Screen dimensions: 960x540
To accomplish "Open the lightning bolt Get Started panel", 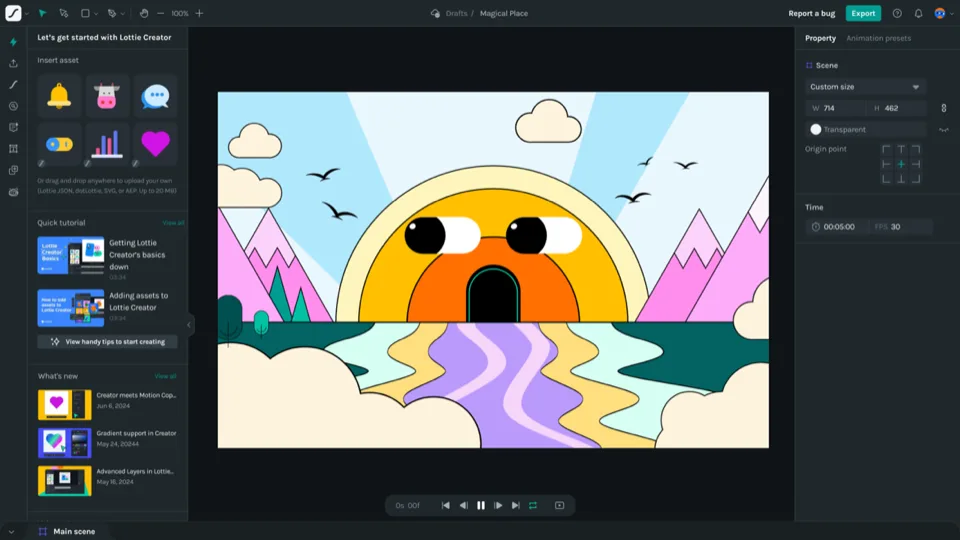I will click(x=13, y=42).
